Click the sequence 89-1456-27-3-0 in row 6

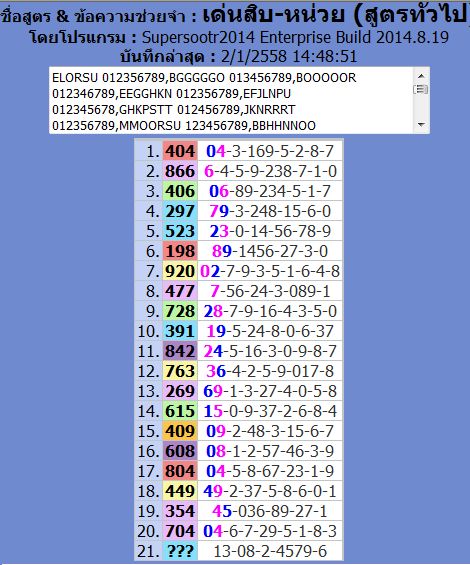tap(270, 251)
